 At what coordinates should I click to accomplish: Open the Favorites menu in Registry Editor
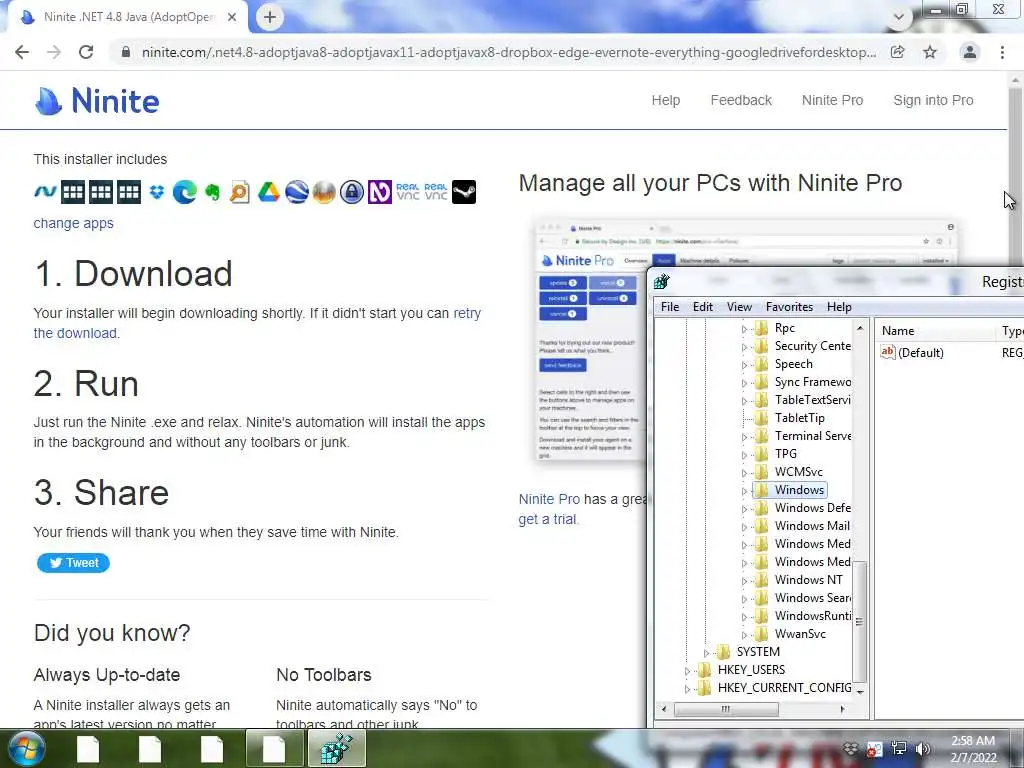(790, 307)
